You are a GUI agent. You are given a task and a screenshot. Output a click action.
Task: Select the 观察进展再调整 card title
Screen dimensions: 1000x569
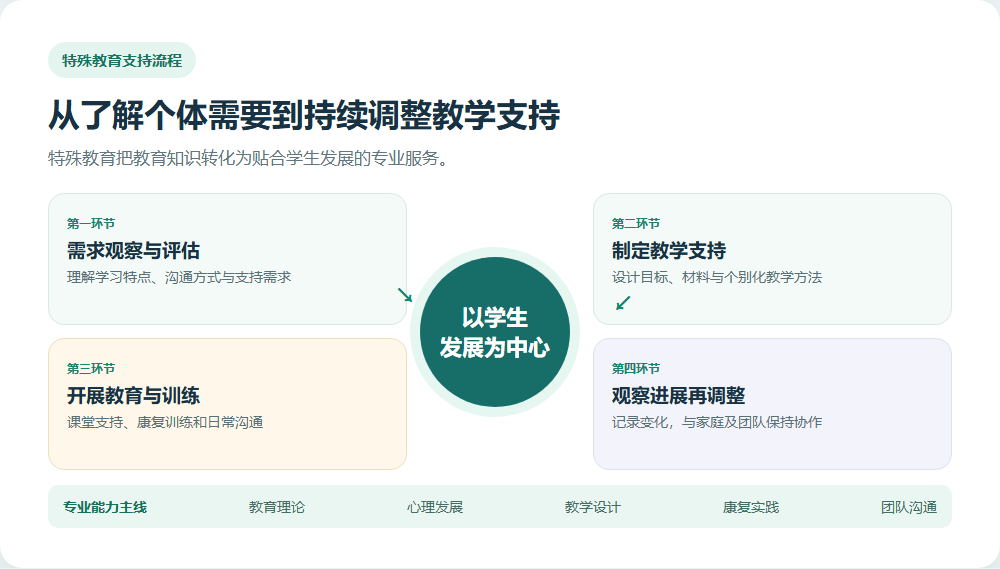tap(679, 395)
